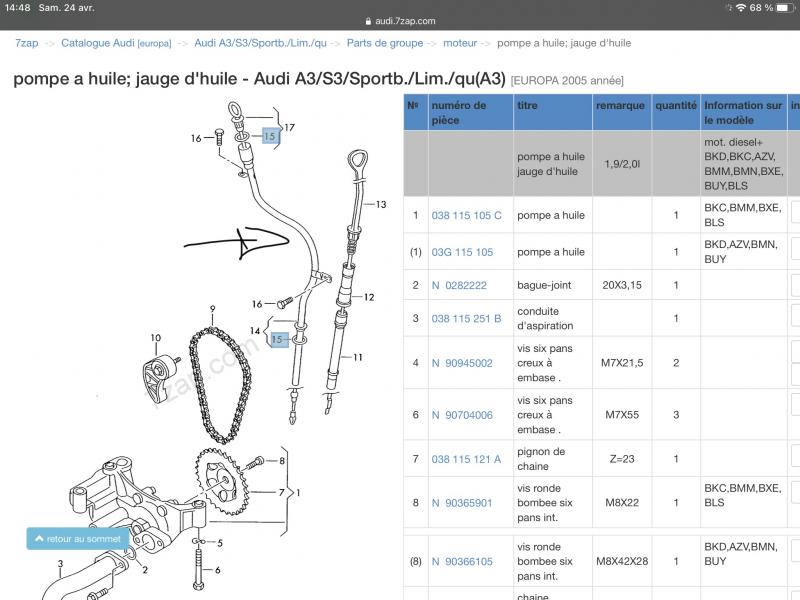Open part number 038 115 121 A
Viewport: 800px width, 600px height.
[466, 459]
